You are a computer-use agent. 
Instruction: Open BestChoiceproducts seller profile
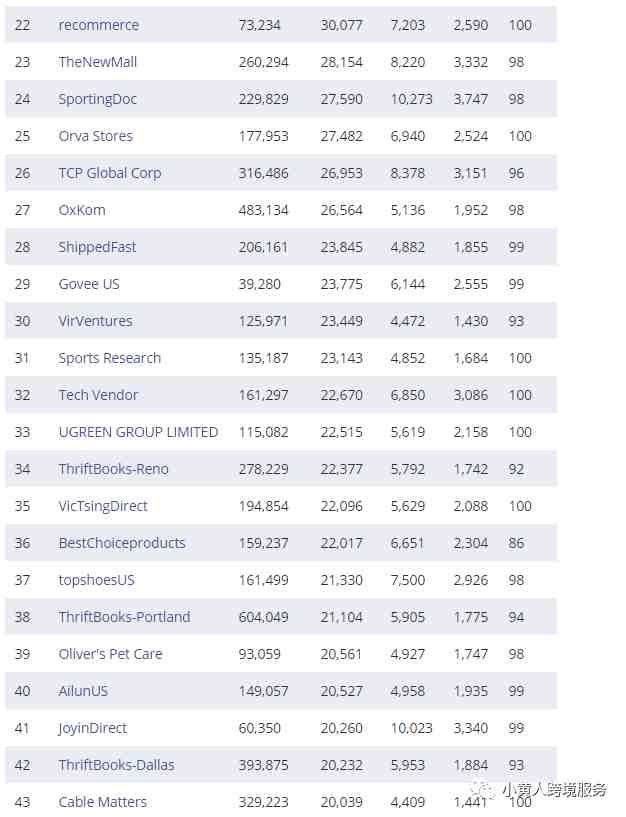122,543
